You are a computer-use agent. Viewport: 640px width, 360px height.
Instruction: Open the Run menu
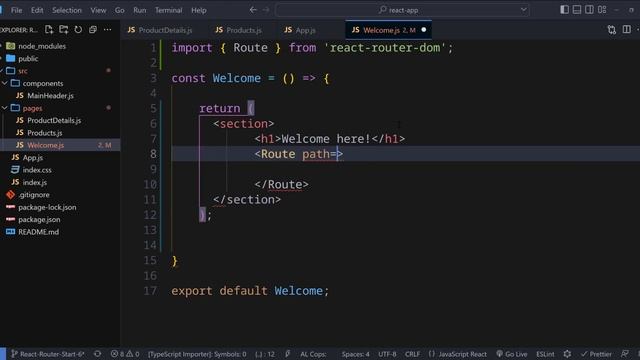click(x=140, y=10)
